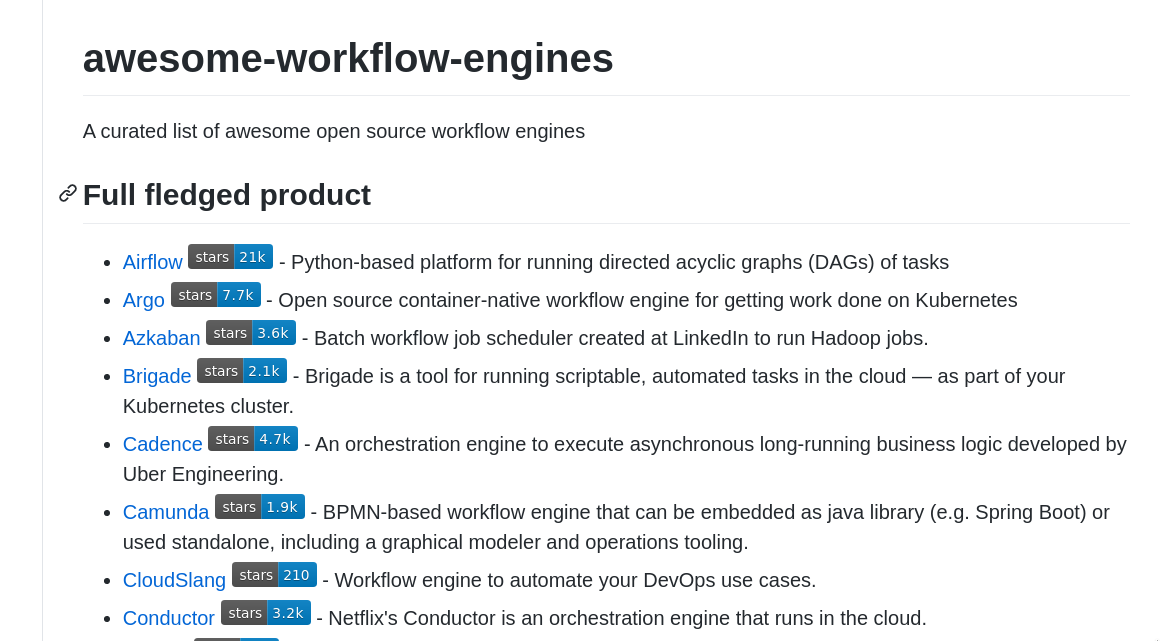Click the text 'Uber Engineering.'
This screenshot has width=1160, height=641.
(203, 474)
